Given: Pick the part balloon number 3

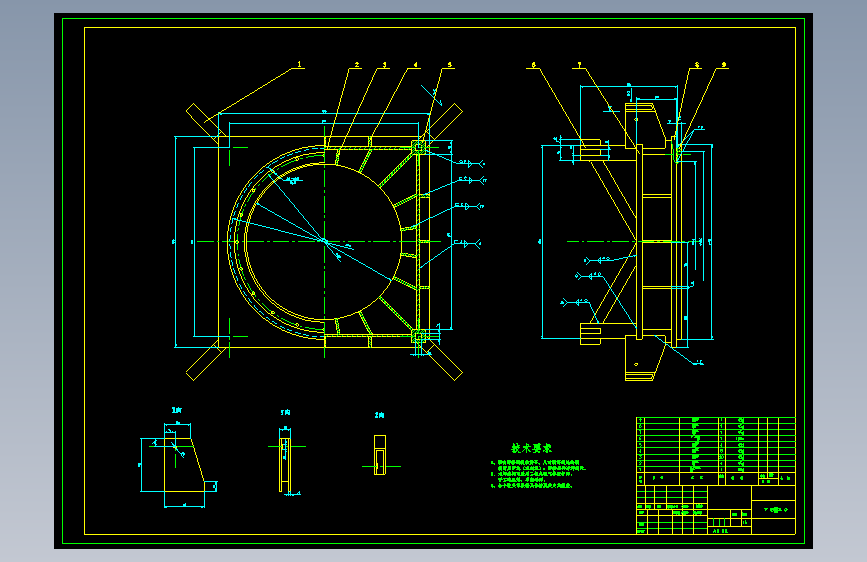Looking at the screenshot, I should pyautogui.click(x=384, y=65).
